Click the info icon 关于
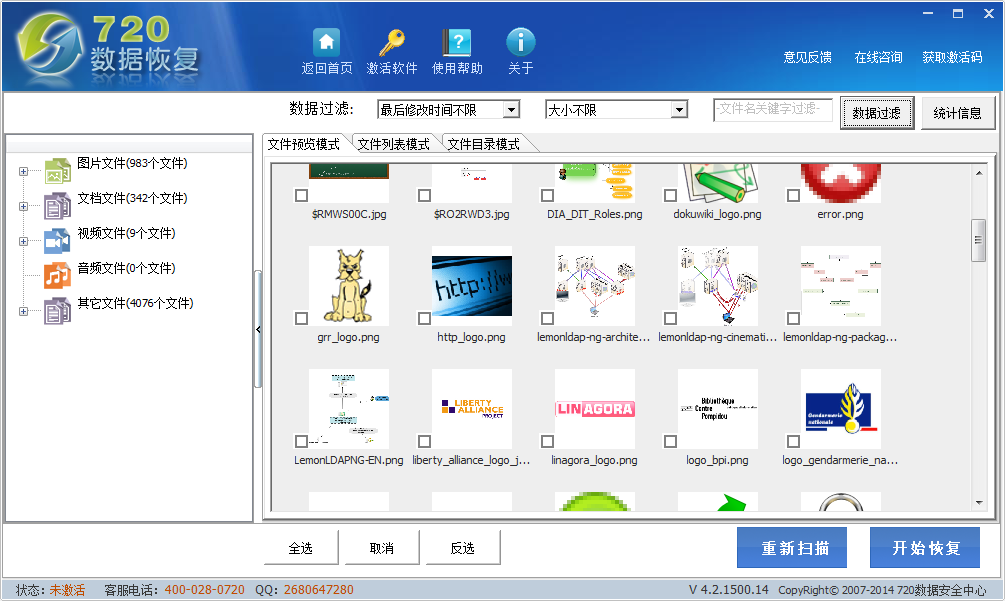The height and width of the screenshot is (601, 1005). click(x=520, y=42)
